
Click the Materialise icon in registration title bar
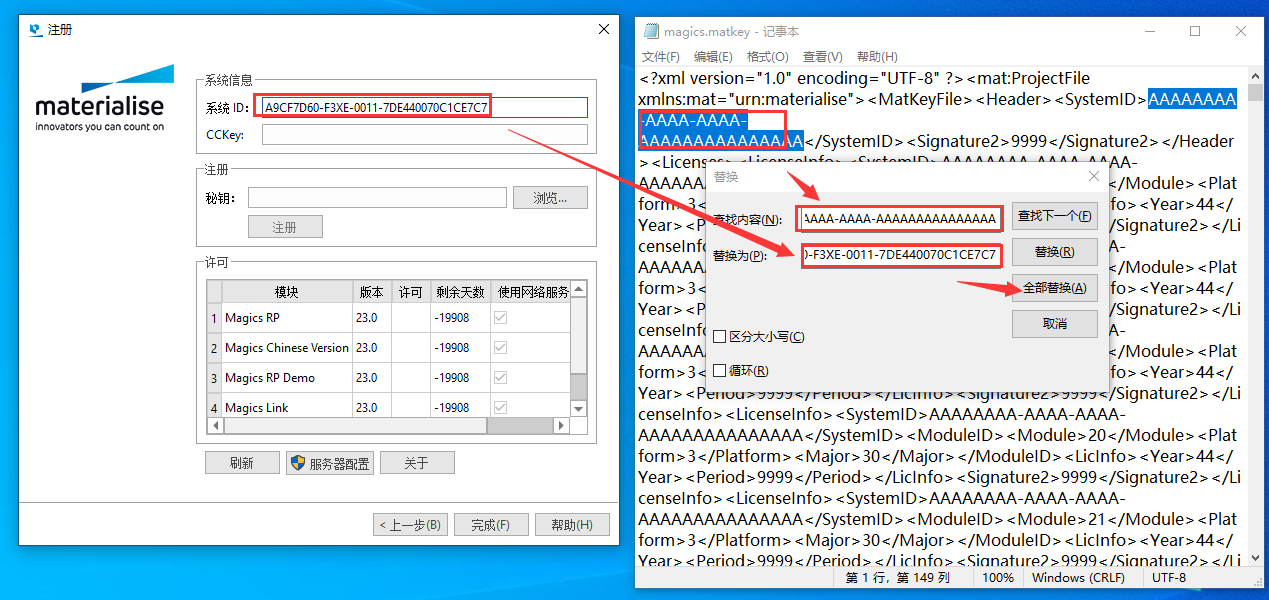point(36,30)
